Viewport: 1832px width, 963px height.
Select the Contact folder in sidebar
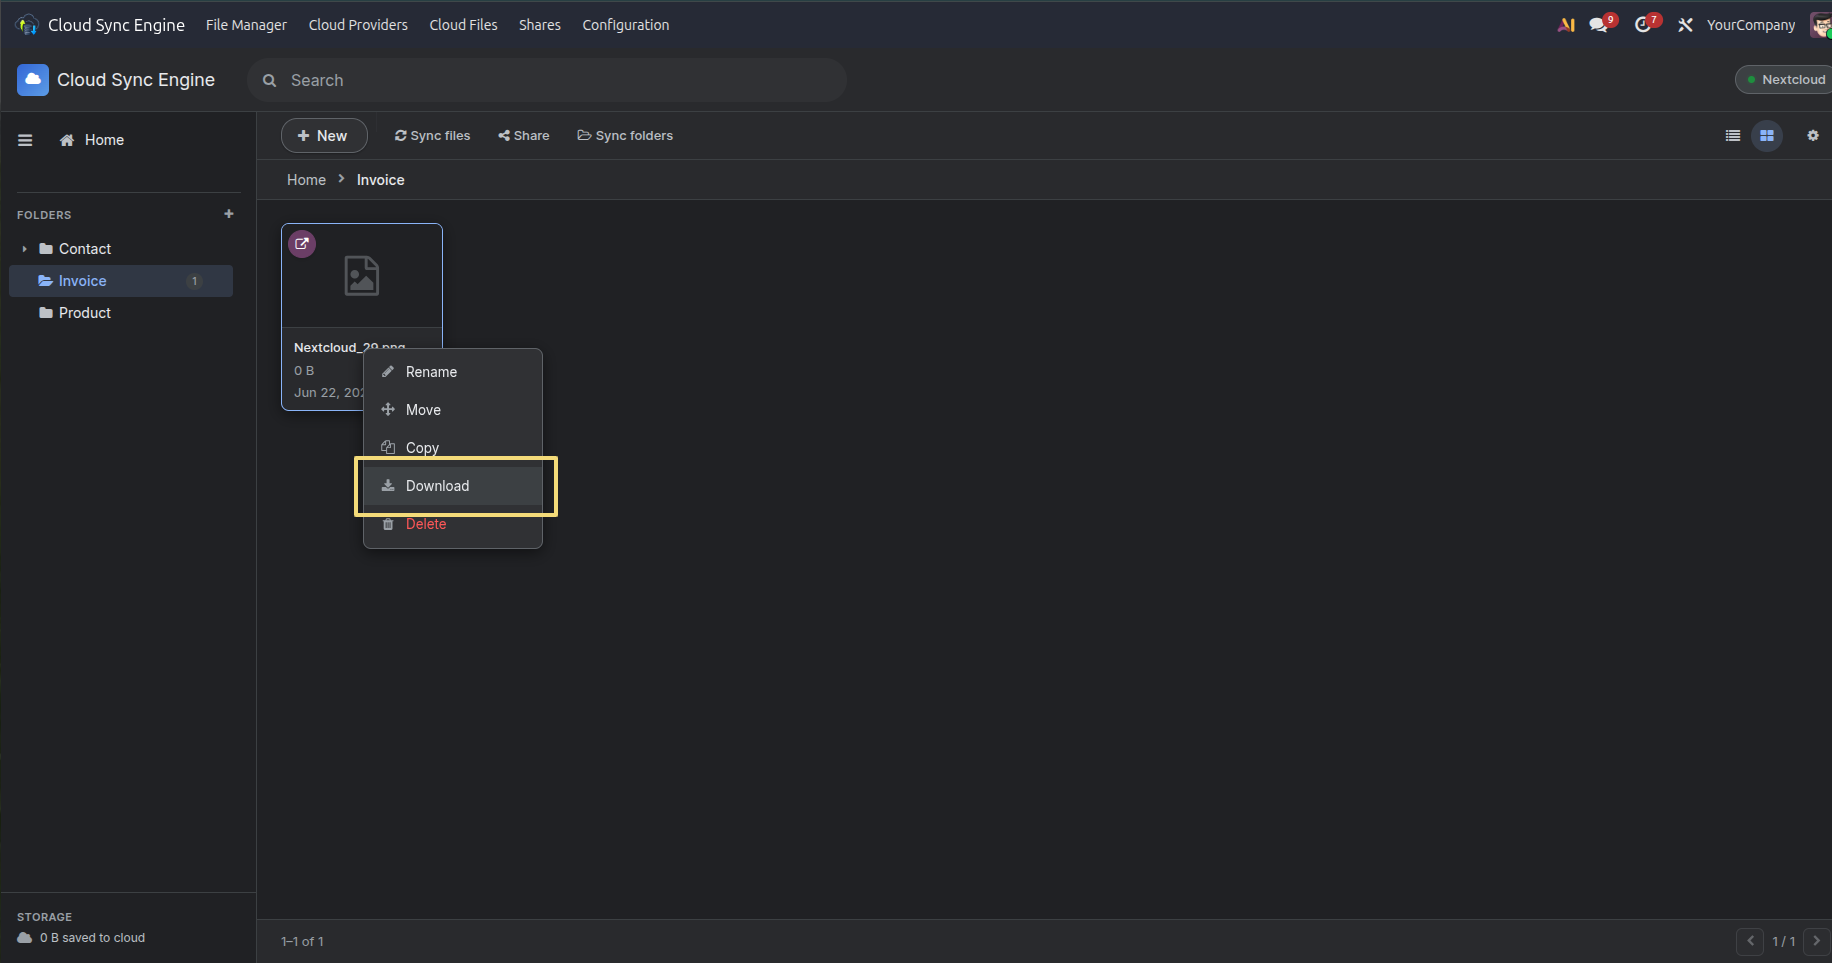[121, 249]
